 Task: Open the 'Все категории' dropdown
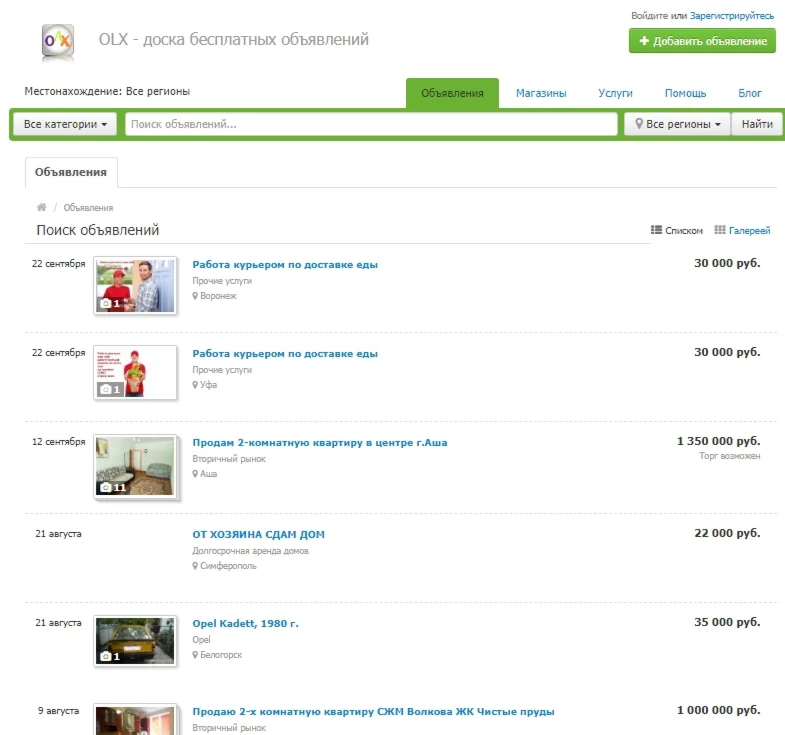tap(65, 124)
